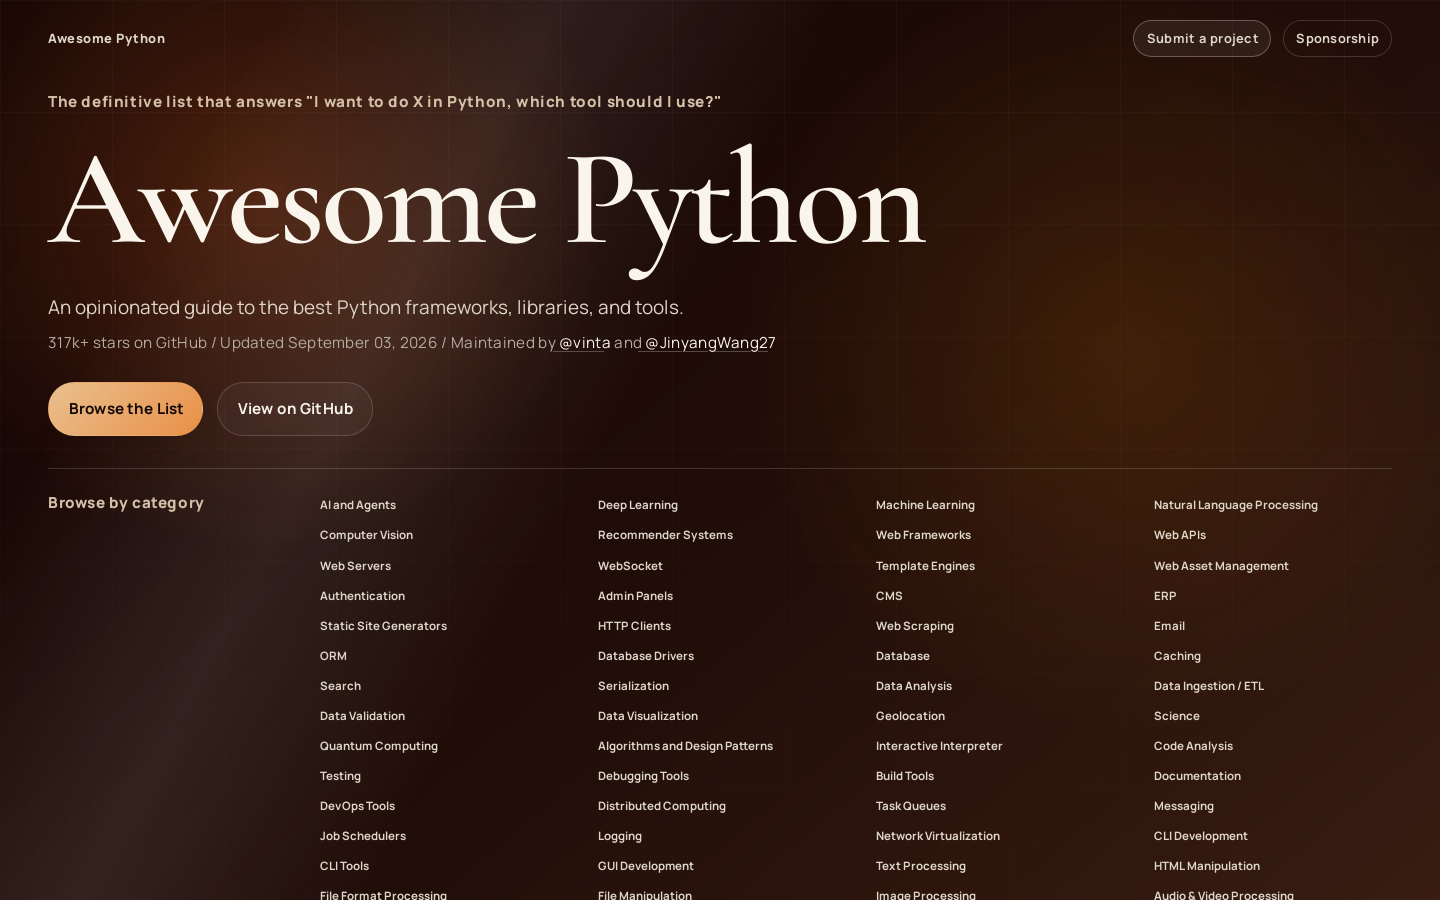The height and width of the screenshot is (900, 1440).
Task: Open Debugging Tools category
Action: tap(643, 776)
